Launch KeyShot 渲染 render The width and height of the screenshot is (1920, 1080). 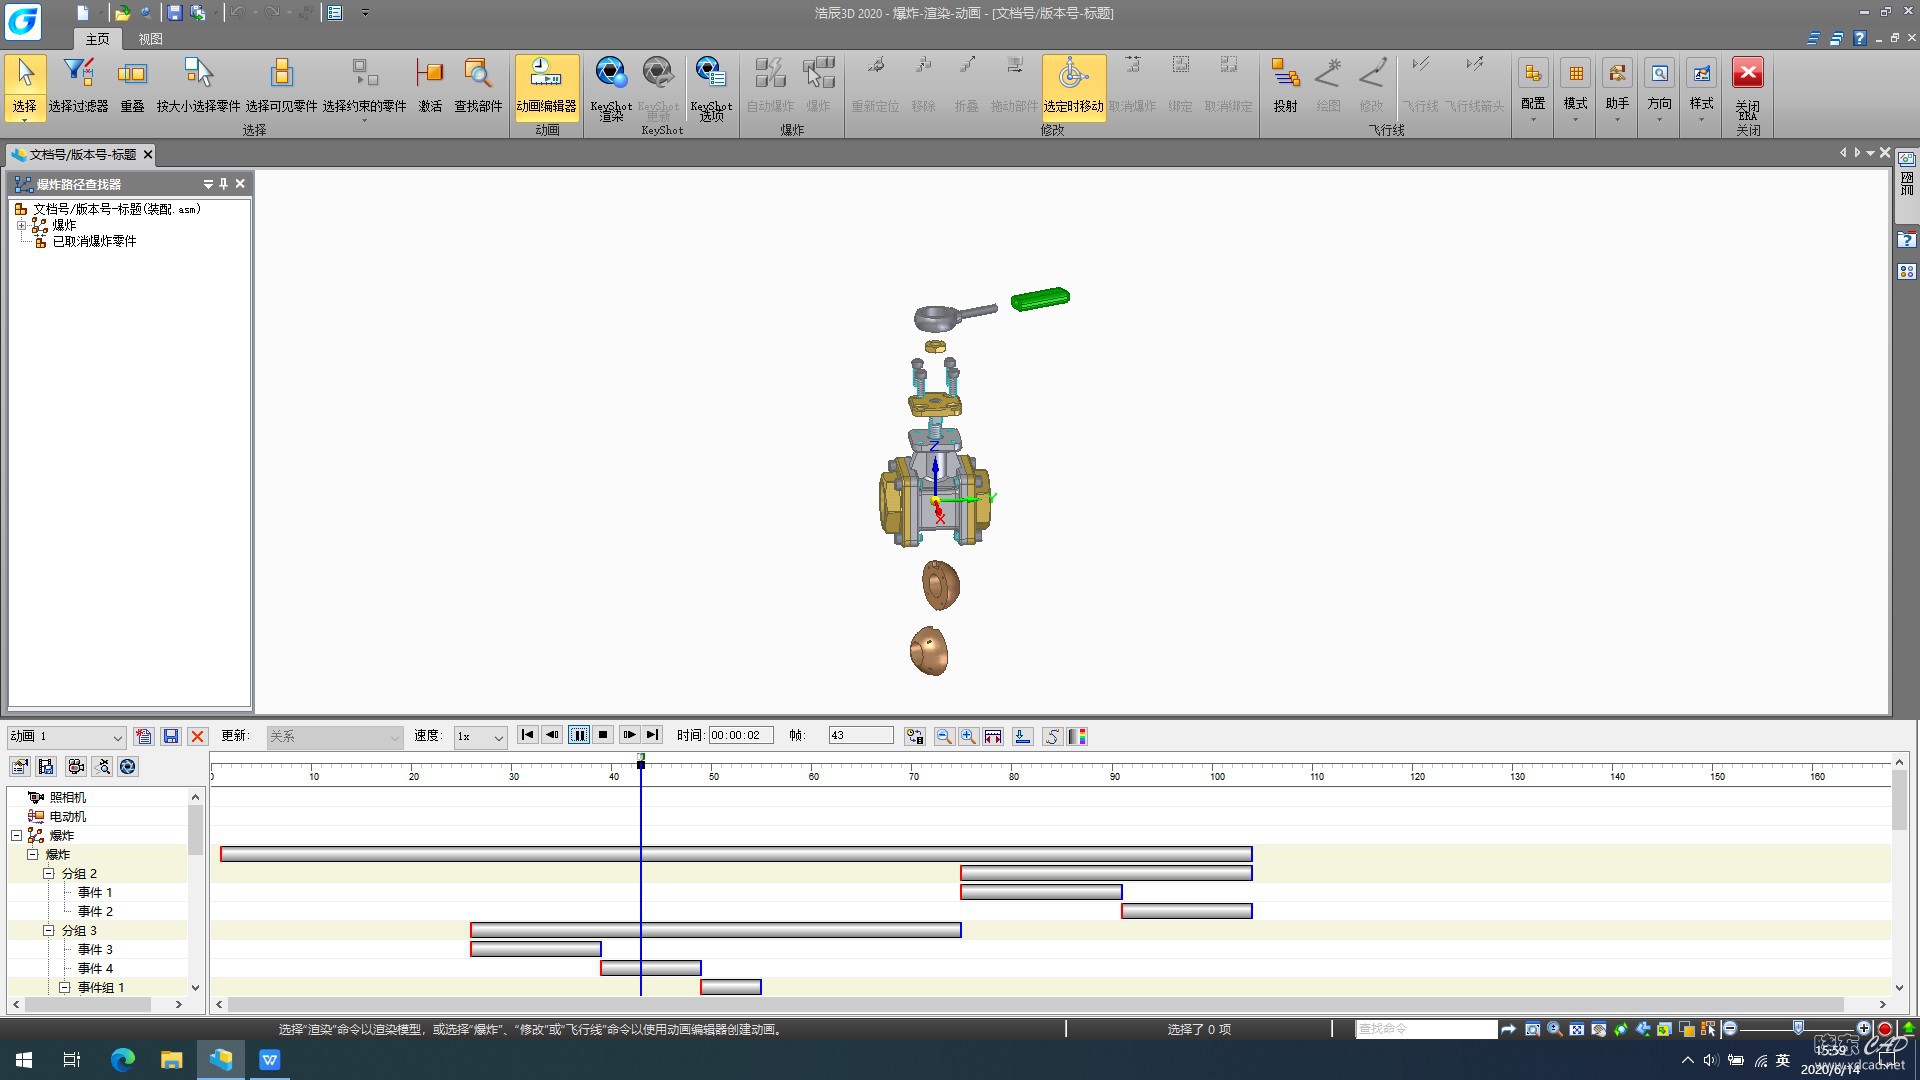pos(610,88)
